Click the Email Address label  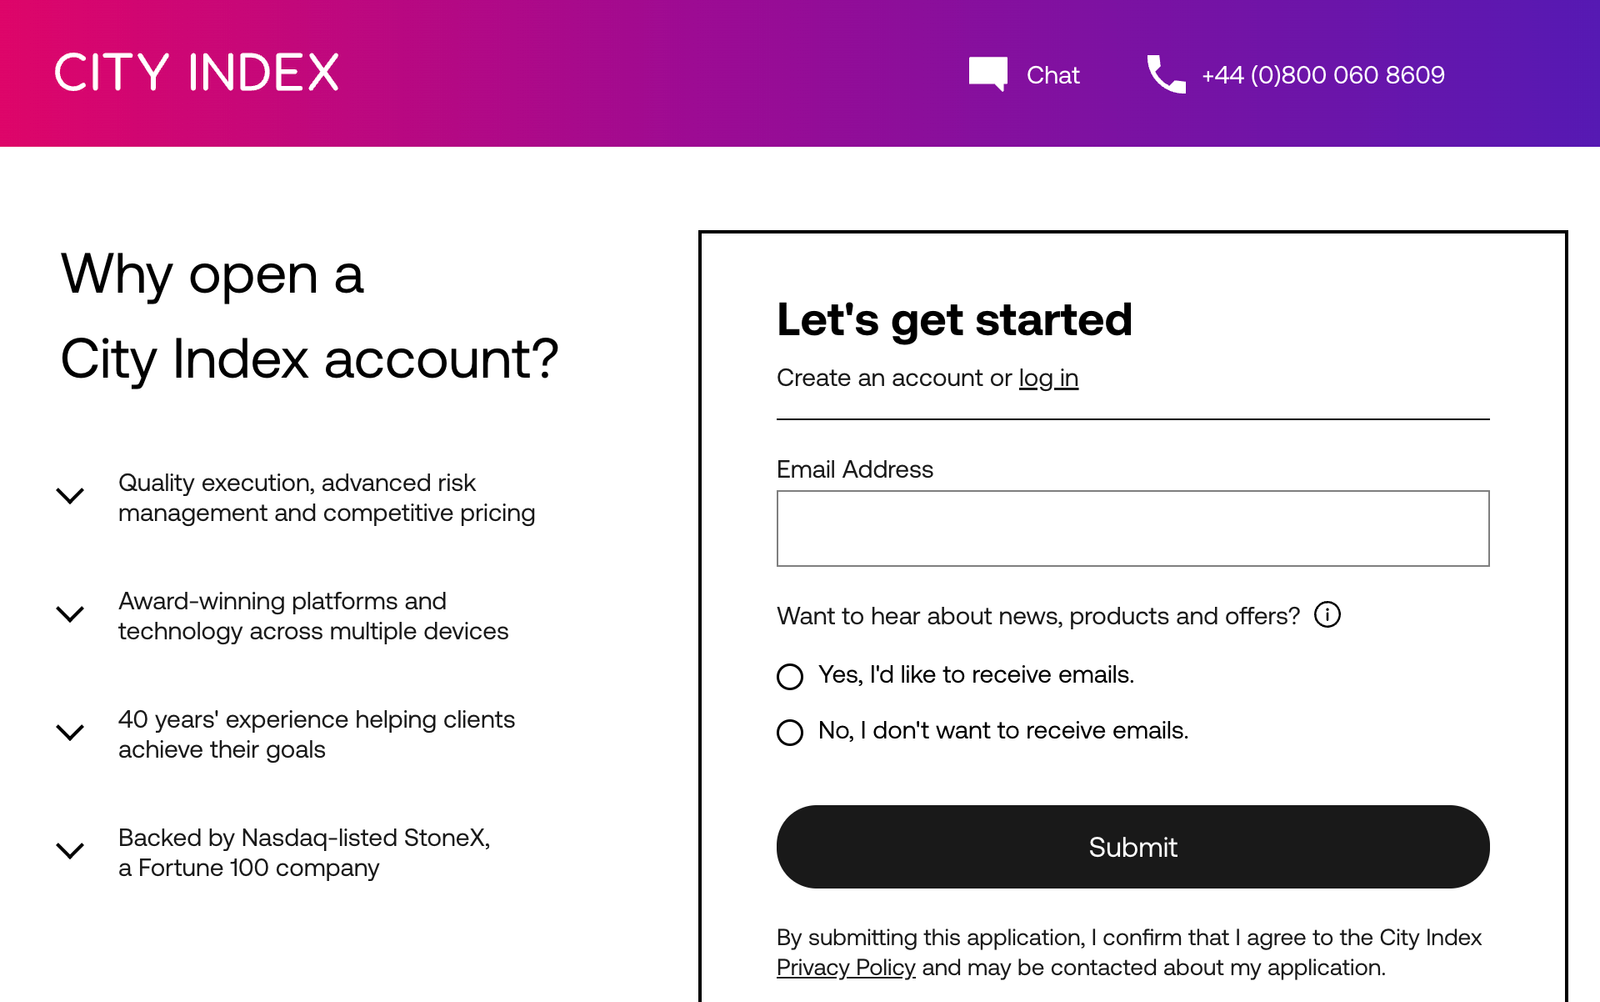click(x=855, y=468)
